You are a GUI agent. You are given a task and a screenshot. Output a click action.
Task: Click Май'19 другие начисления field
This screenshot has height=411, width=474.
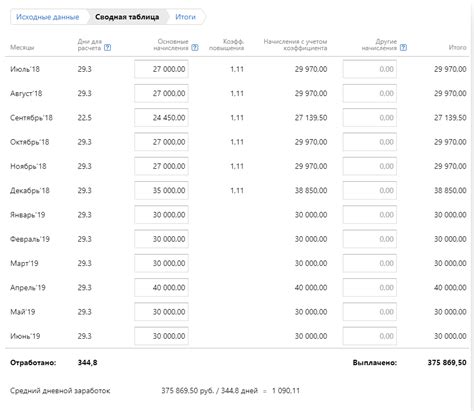(x=370, y=312)
